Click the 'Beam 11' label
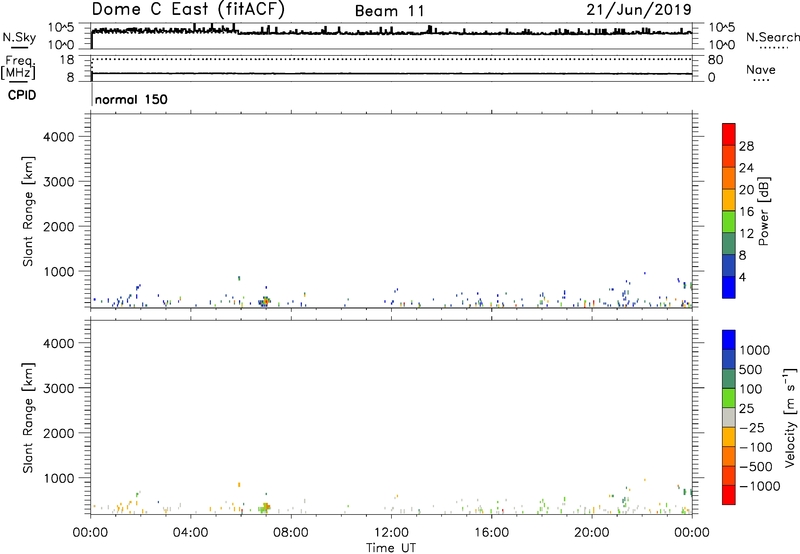 [389, 11]
